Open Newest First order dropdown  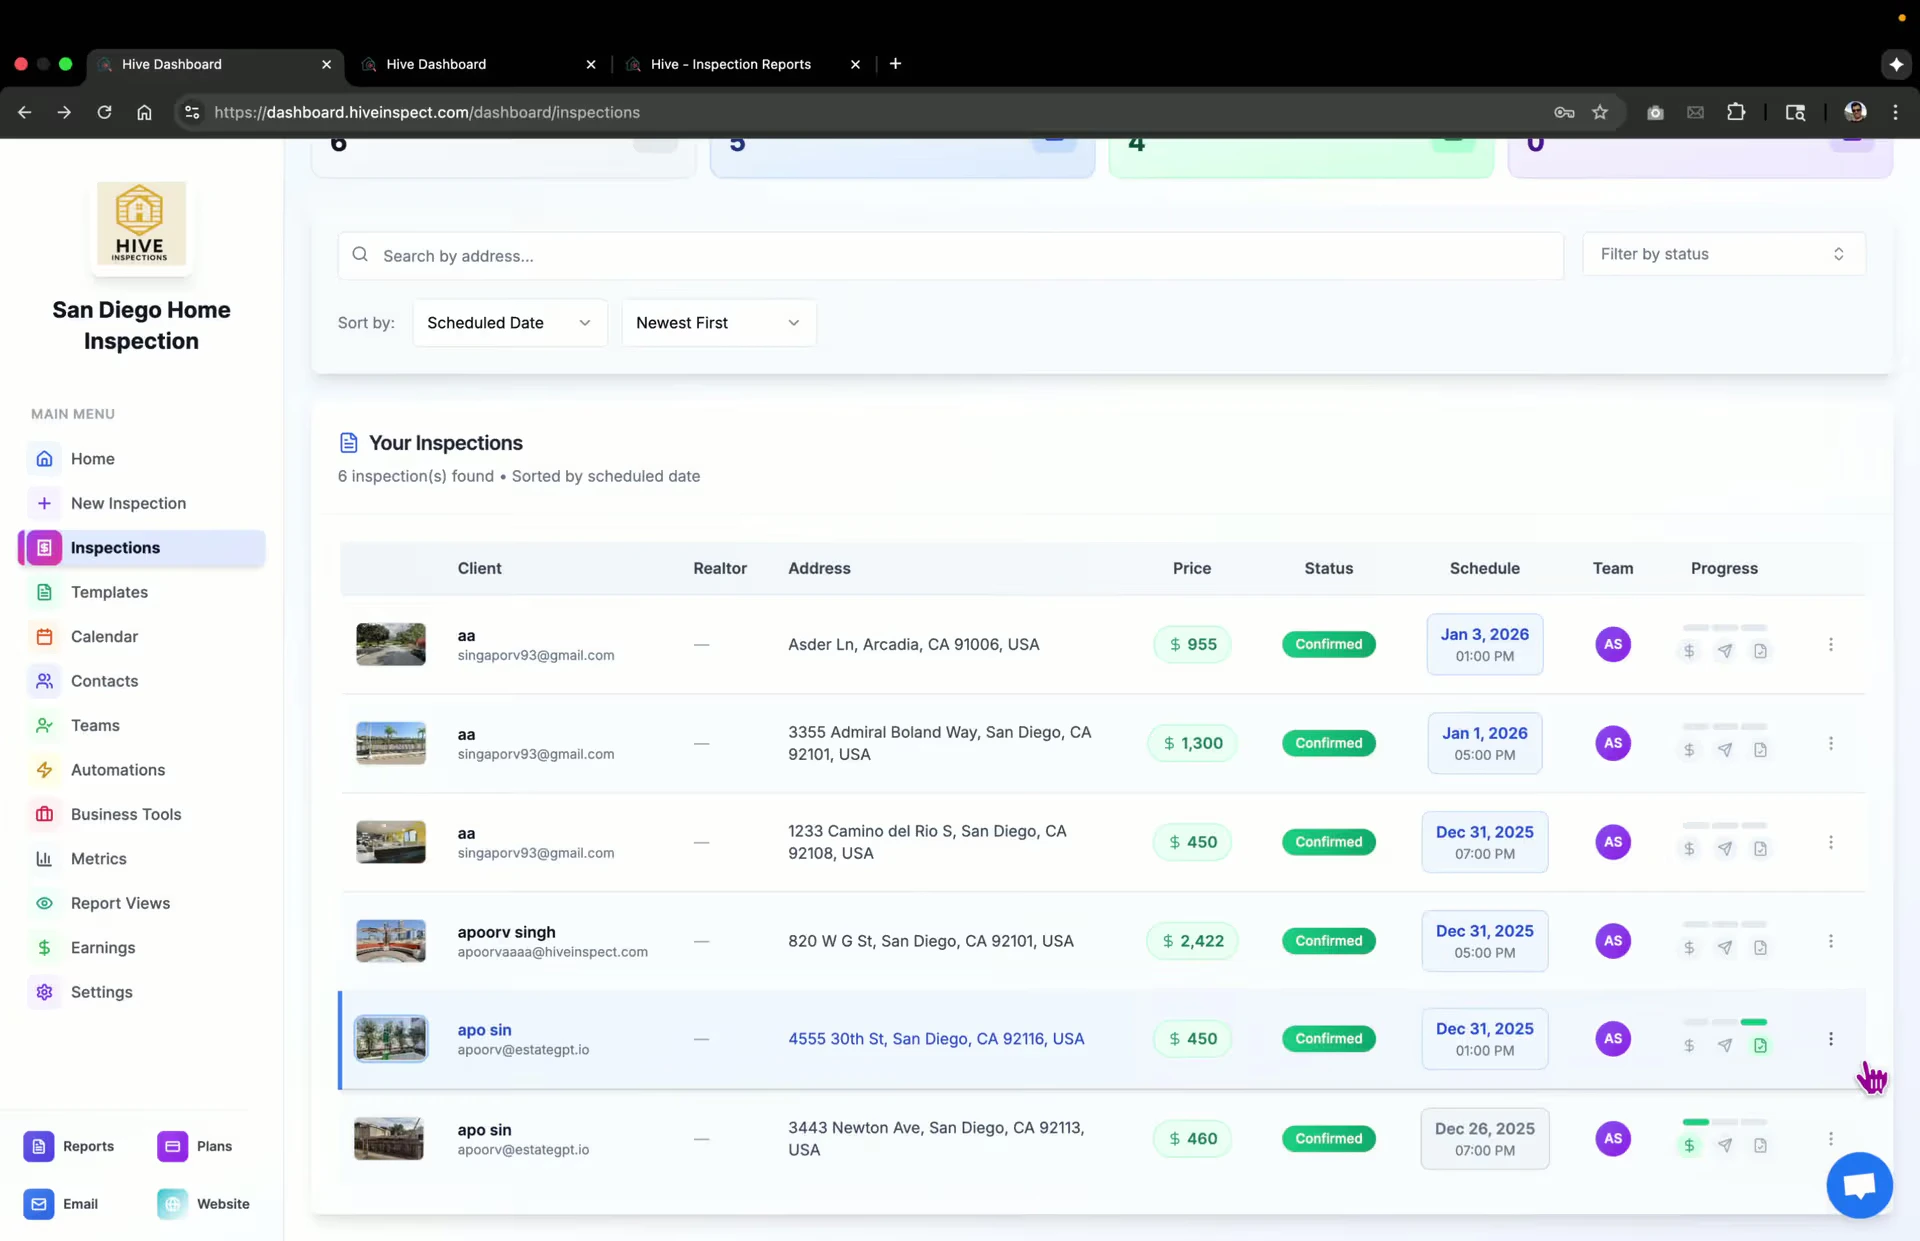pyautogui.click(x=718, y=323)
